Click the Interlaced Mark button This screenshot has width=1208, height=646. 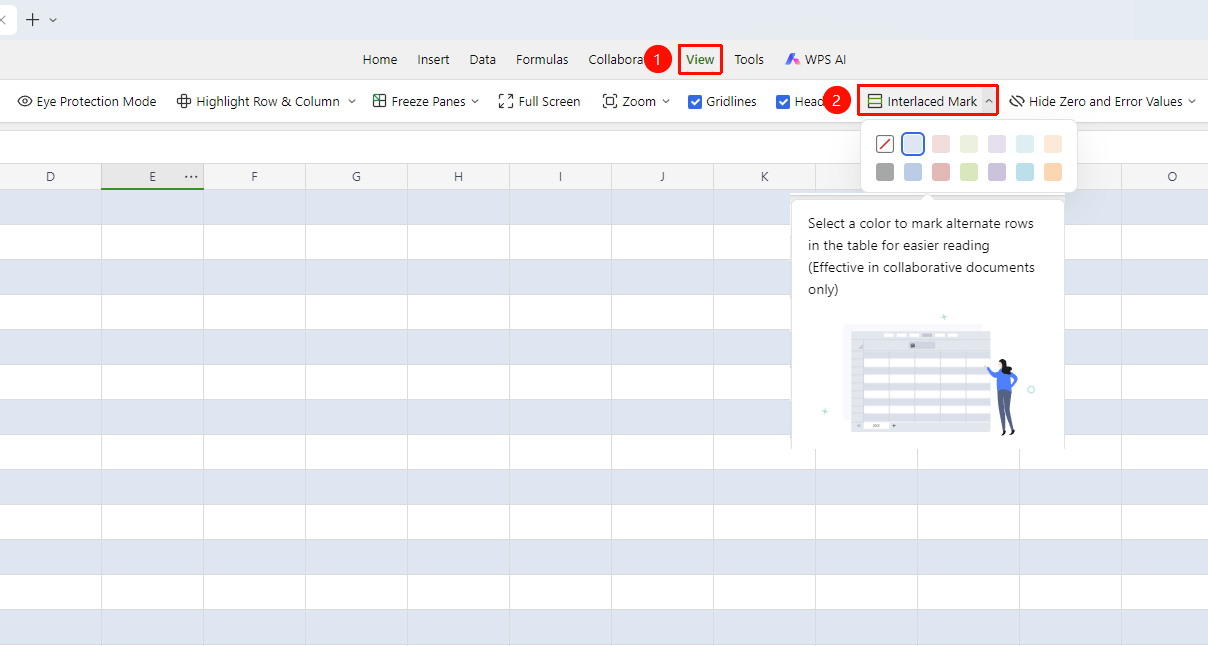click(922, 101)
